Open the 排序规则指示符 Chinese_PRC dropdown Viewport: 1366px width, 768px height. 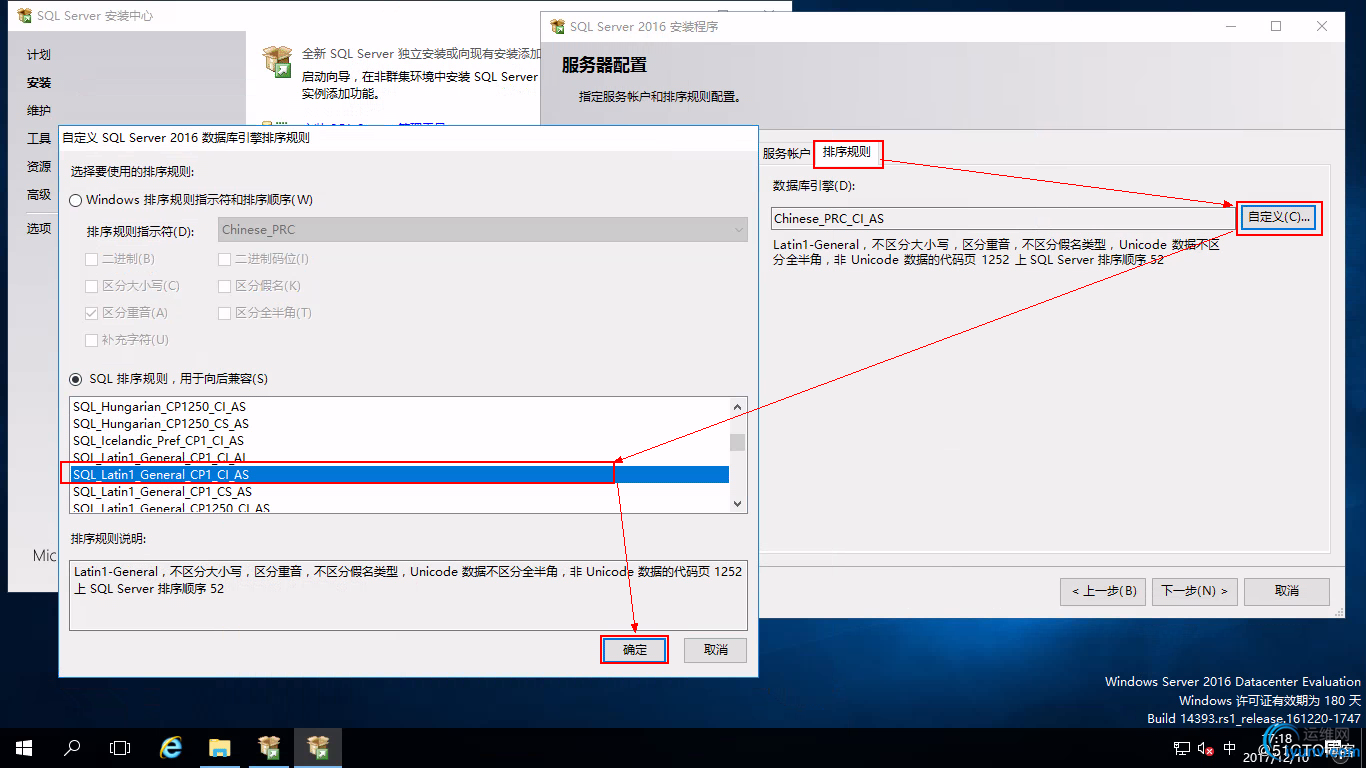click(483, 229)
